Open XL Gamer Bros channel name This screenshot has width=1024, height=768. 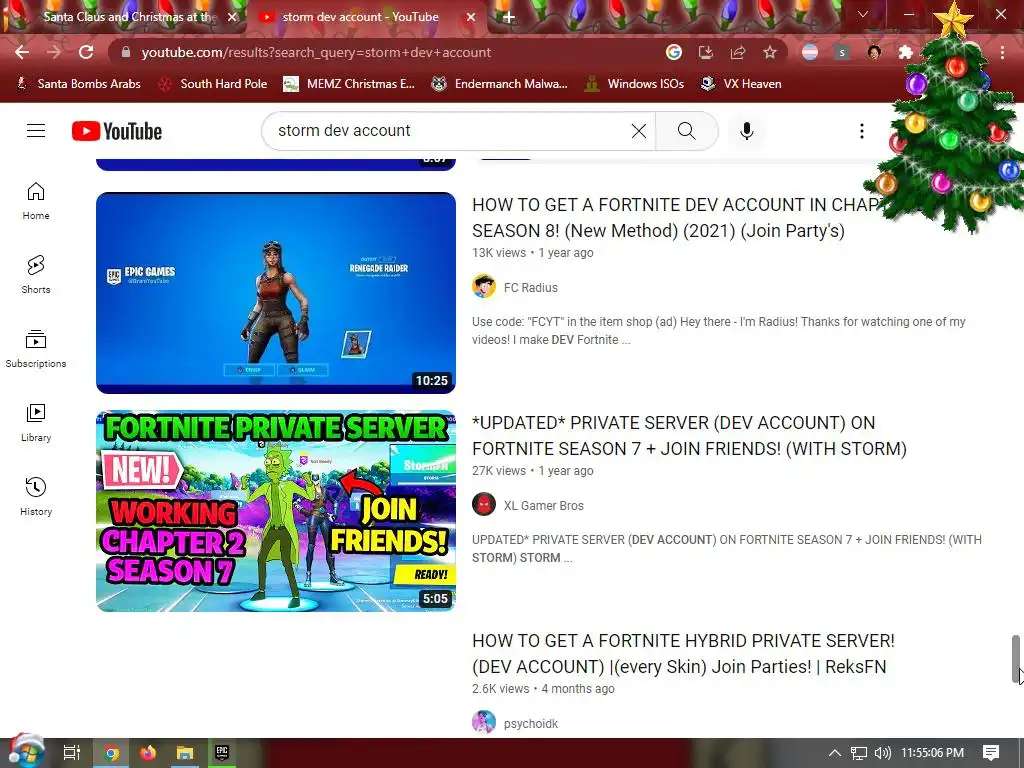tap(543, 505)
